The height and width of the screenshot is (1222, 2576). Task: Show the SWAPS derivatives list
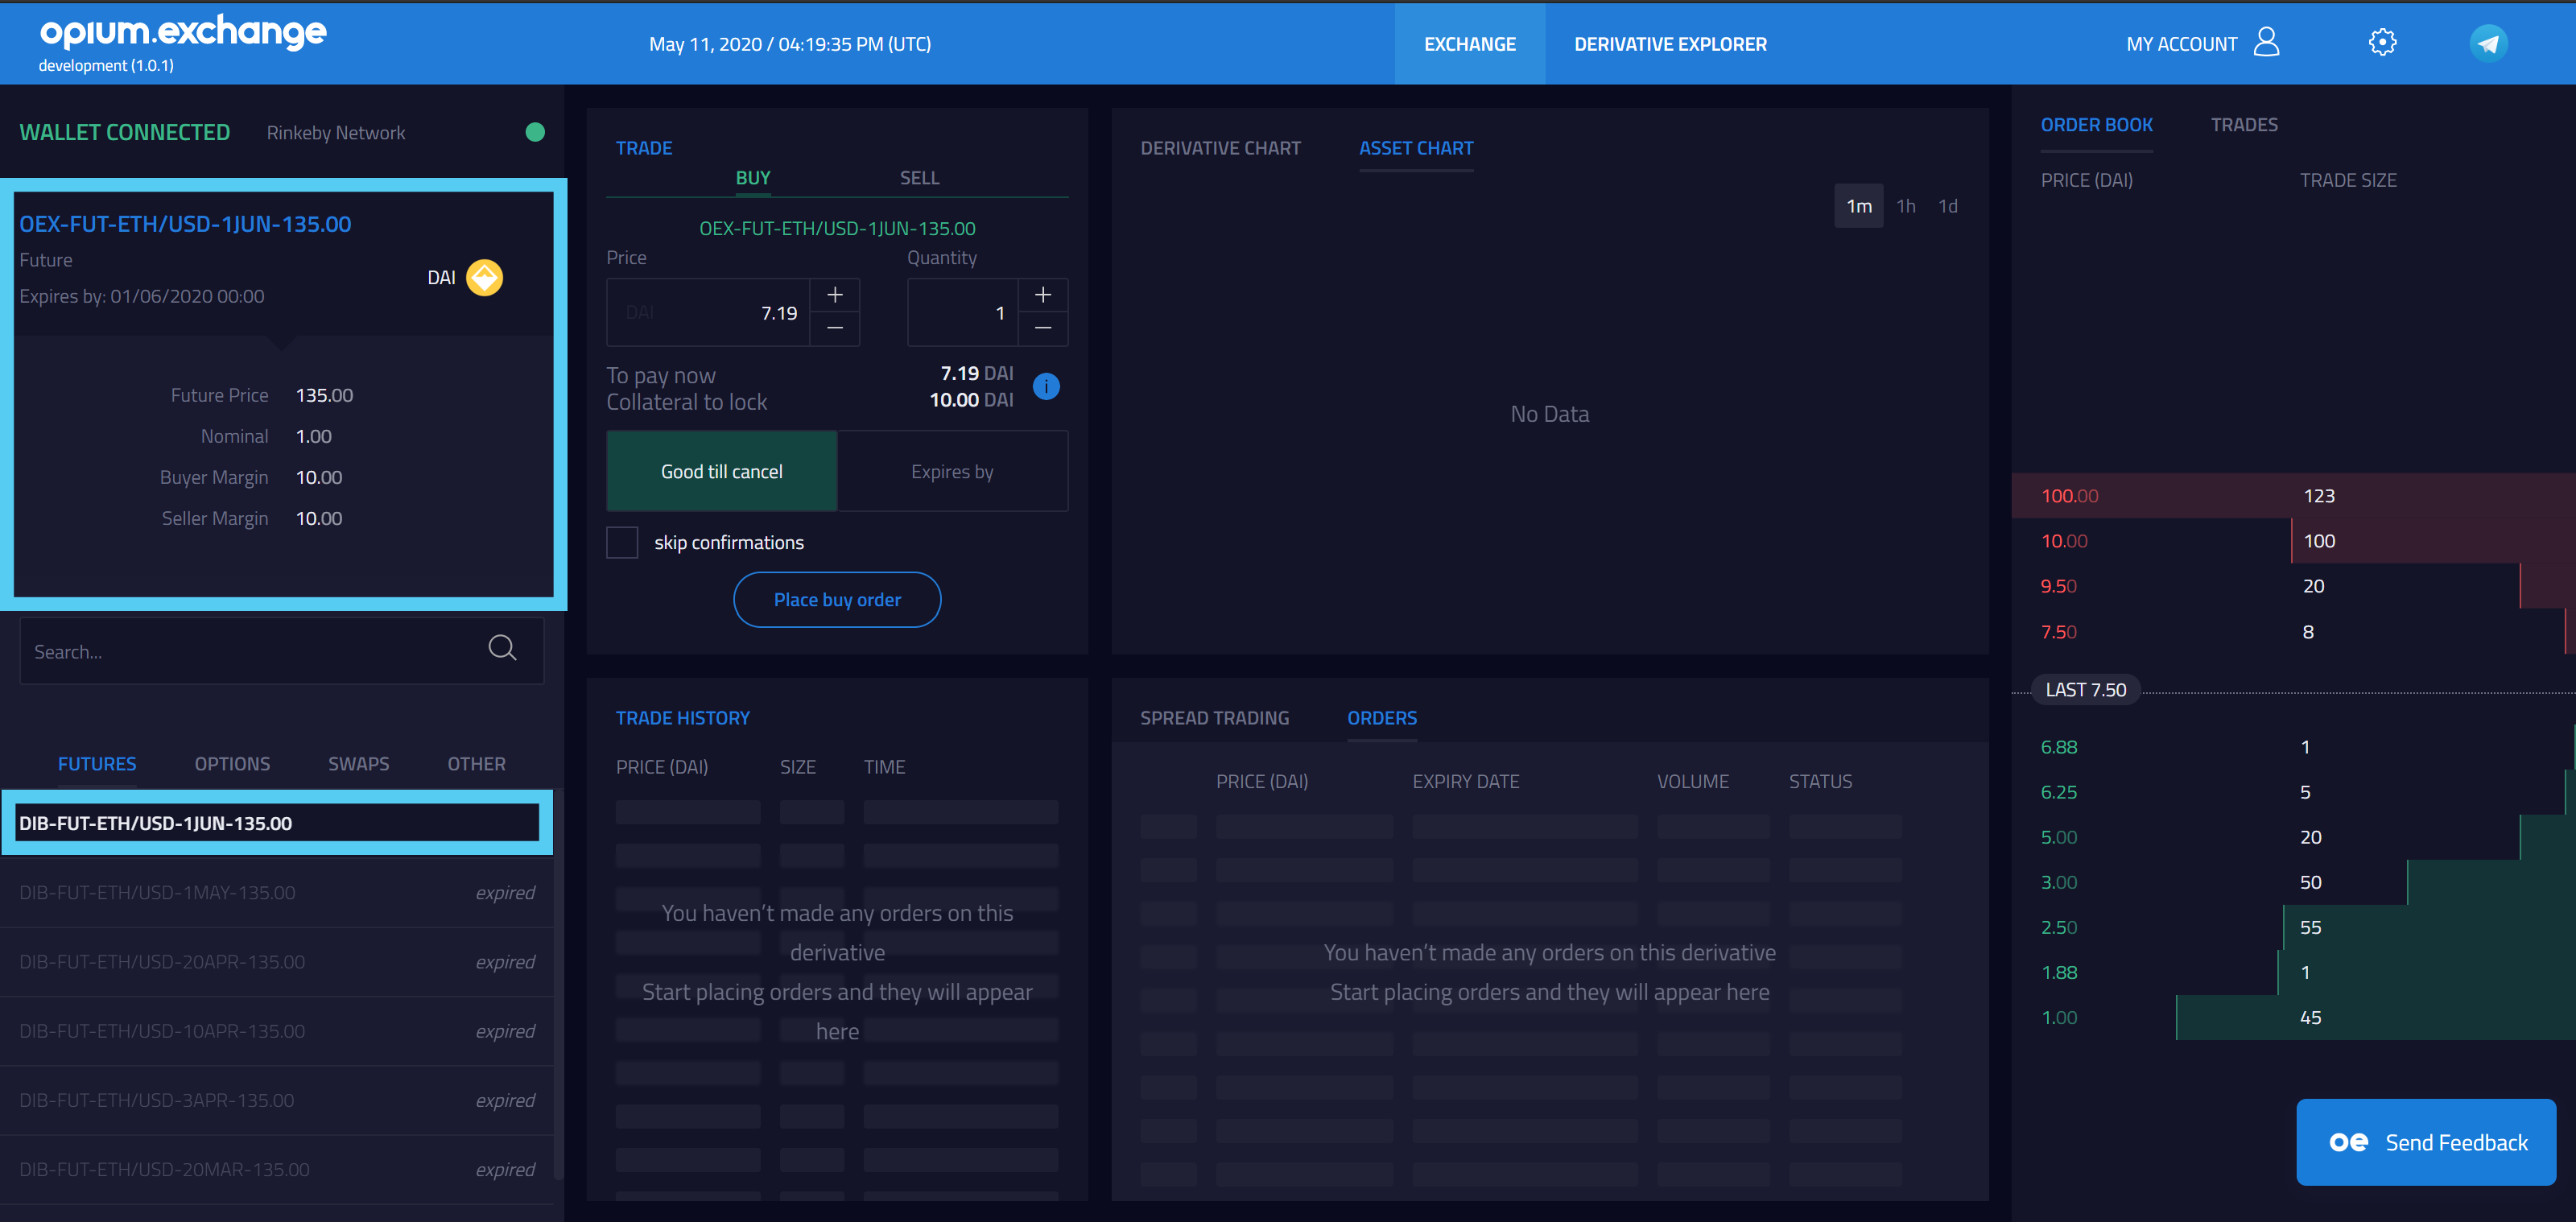point(358,764)
